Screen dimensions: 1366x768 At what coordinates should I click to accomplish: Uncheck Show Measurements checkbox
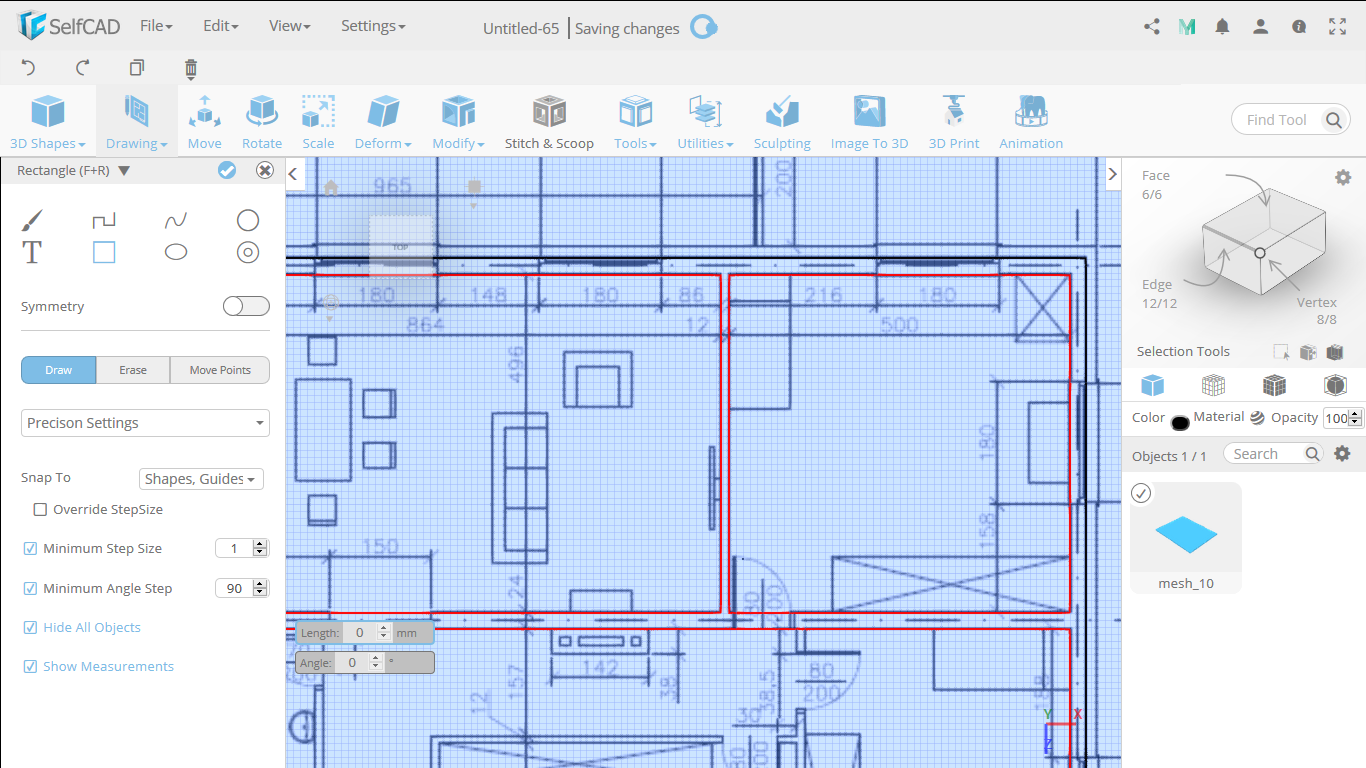tap(30, 666)
